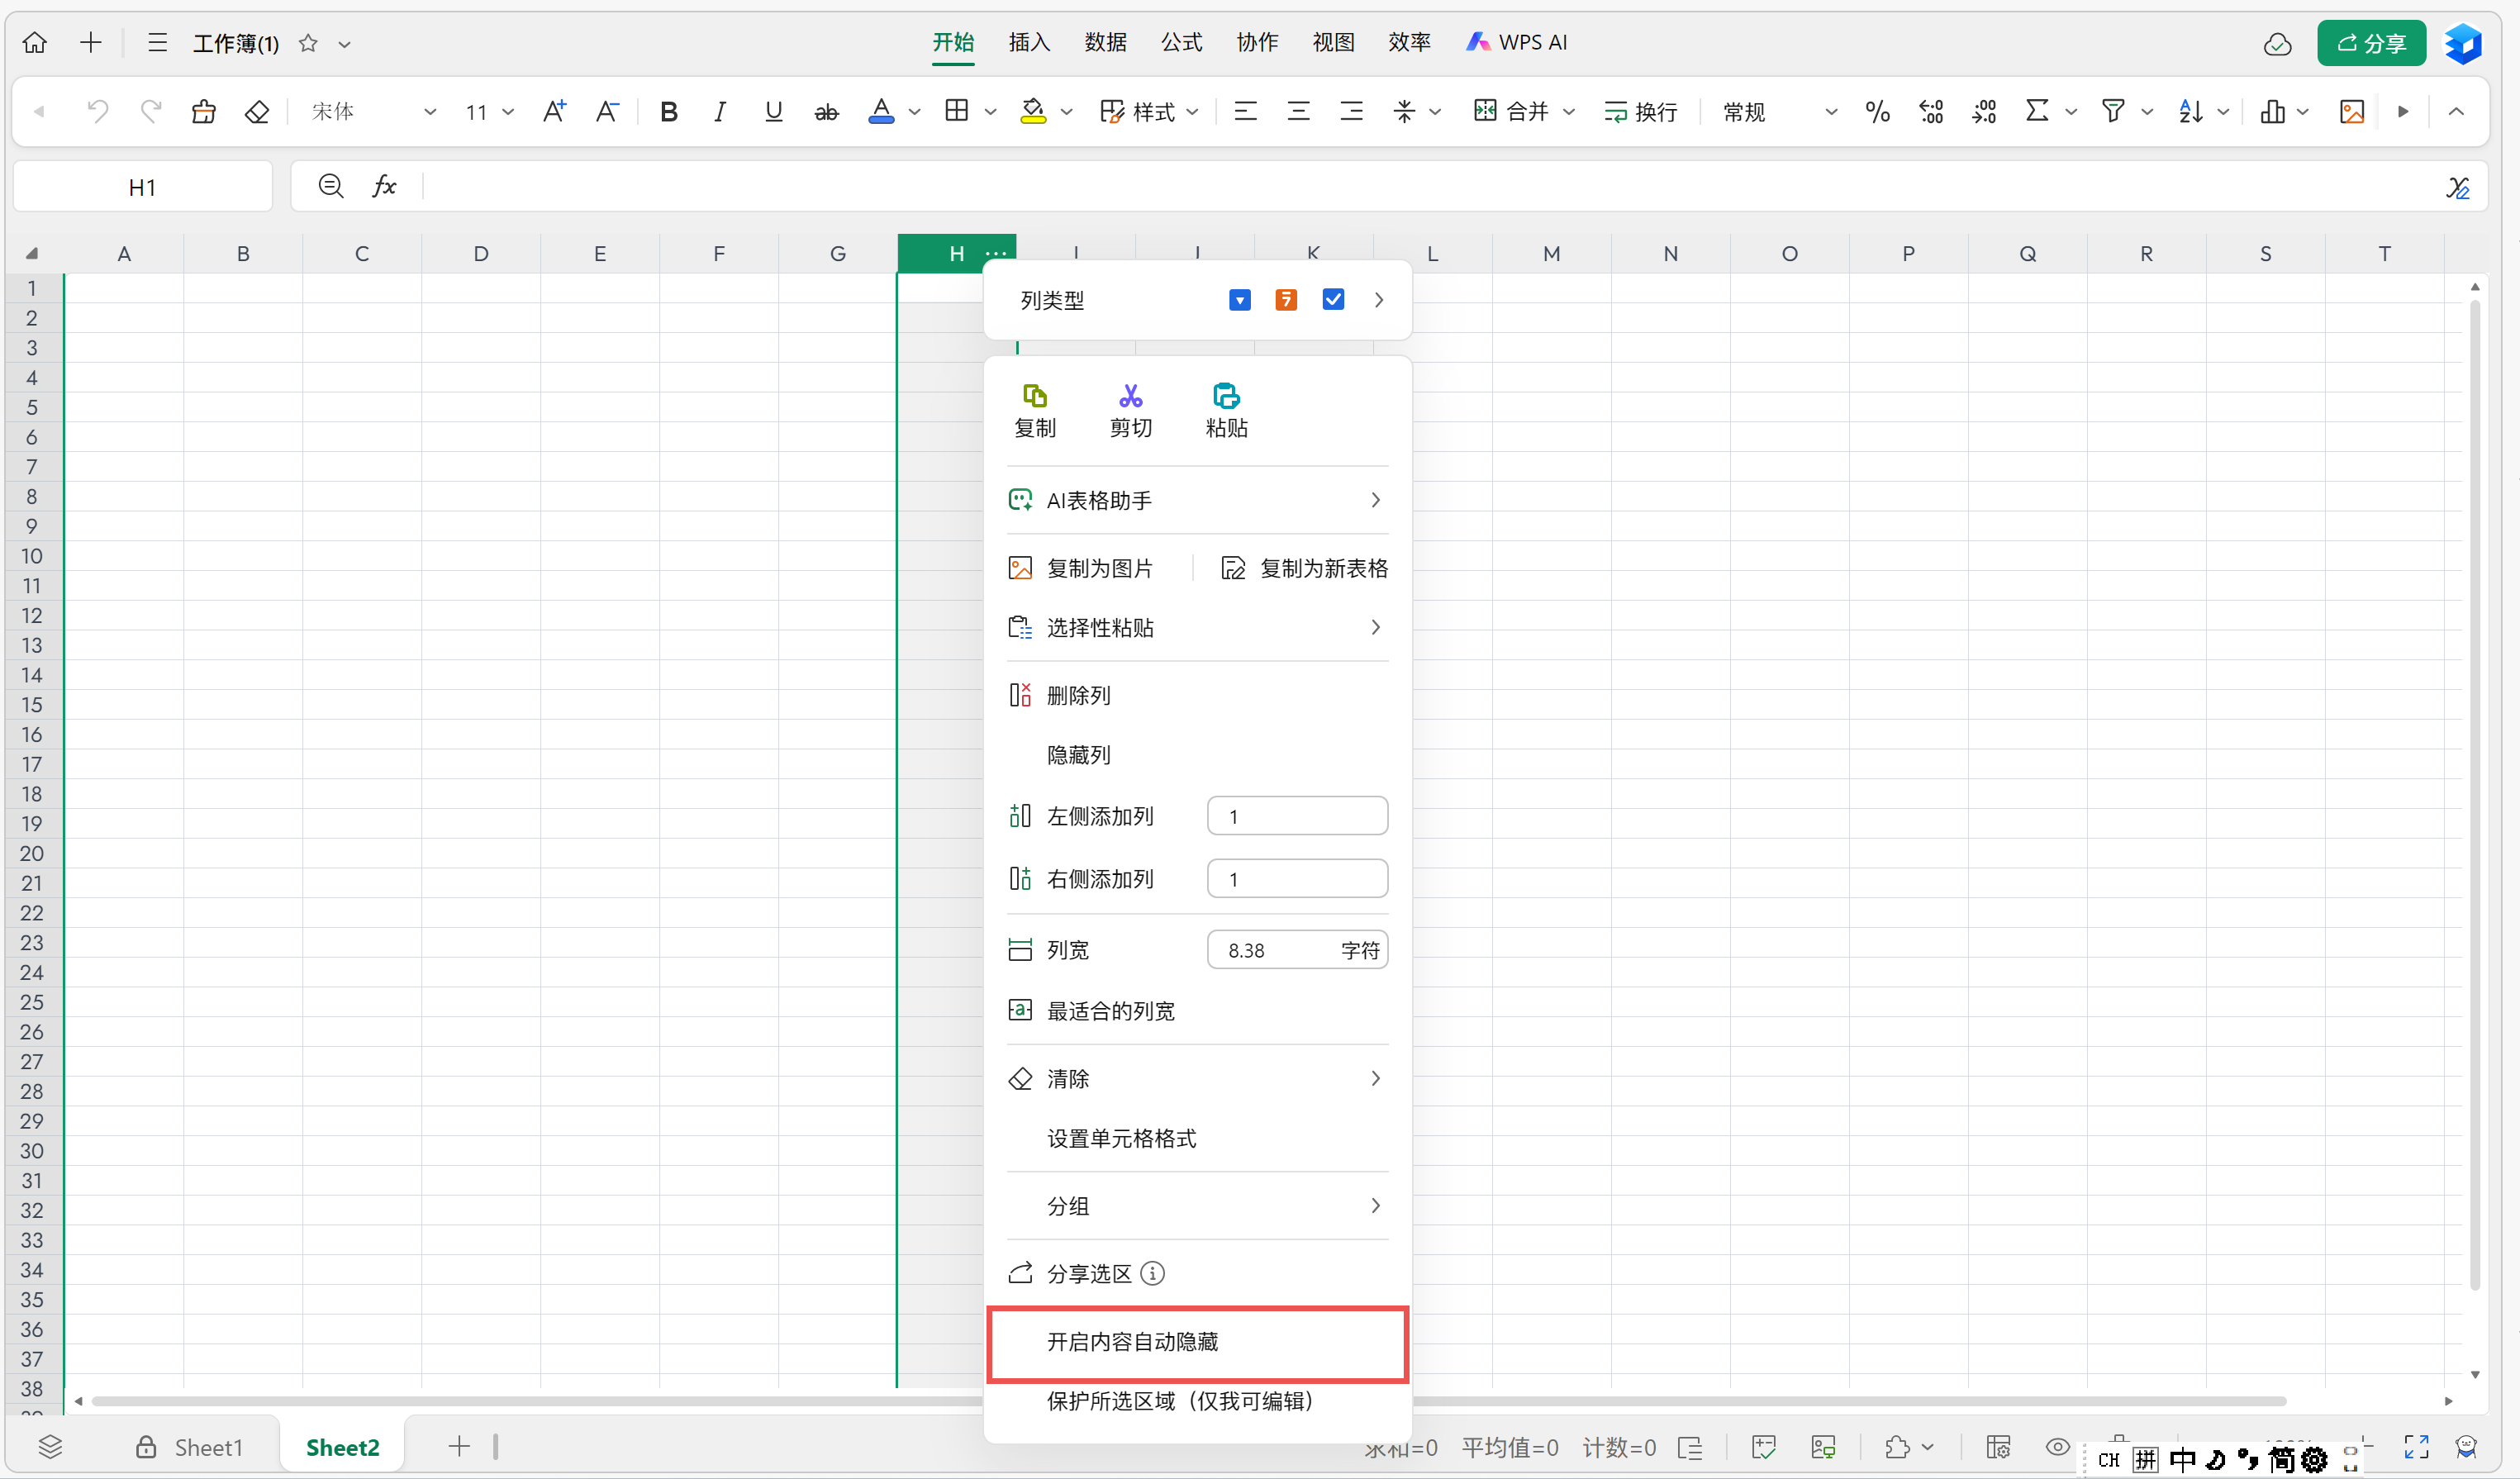Click the green 分享 button
This screenshot has width=2520, height=1479.
point(2371,43)
